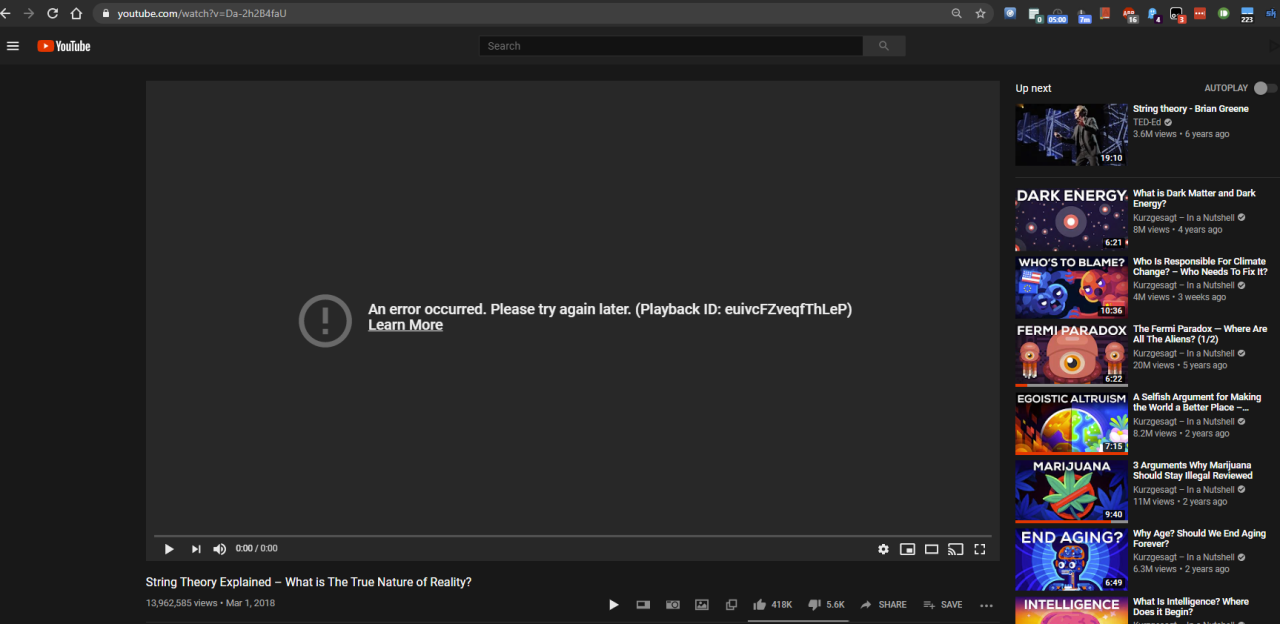Open the extension with 7m badge
This screenshot has height=624, width=1280.
pos(1082,14)
